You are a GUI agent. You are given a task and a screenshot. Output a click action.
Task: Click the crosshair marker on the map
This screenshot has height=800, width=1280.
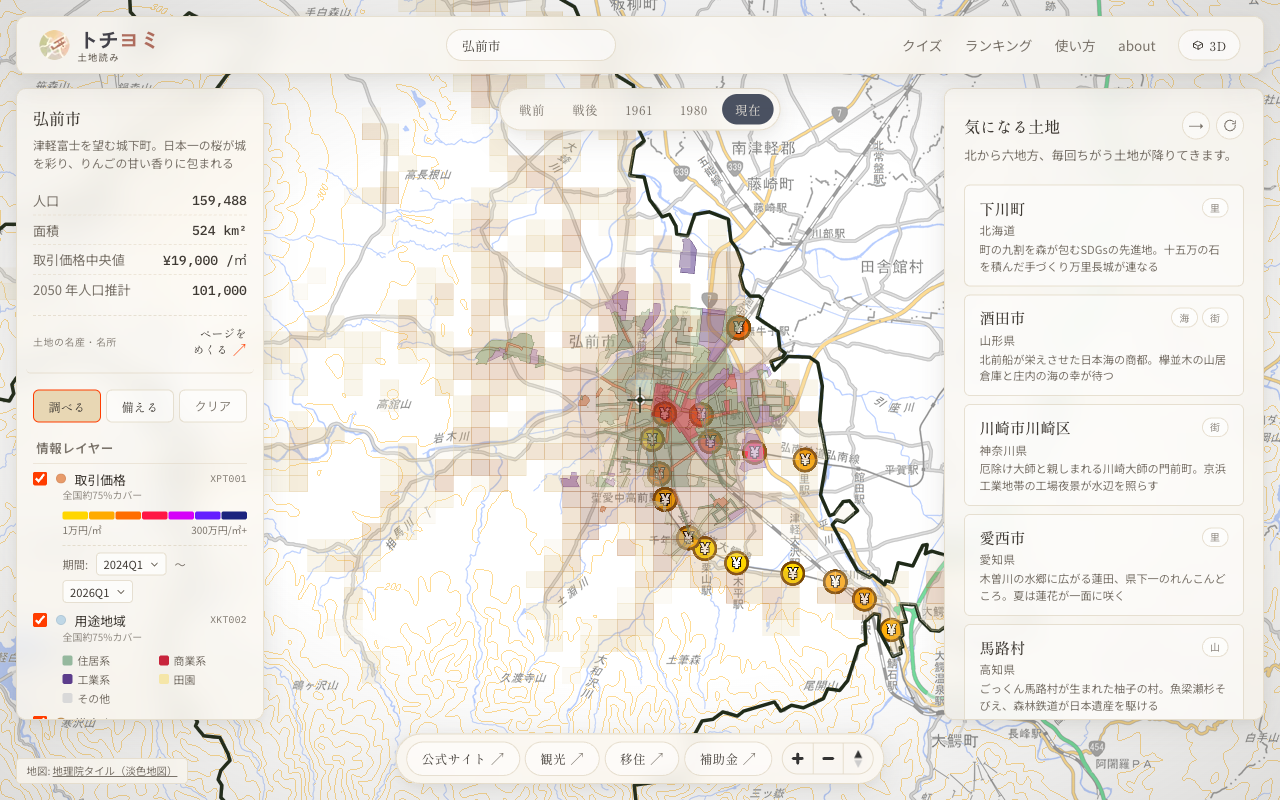640,400
